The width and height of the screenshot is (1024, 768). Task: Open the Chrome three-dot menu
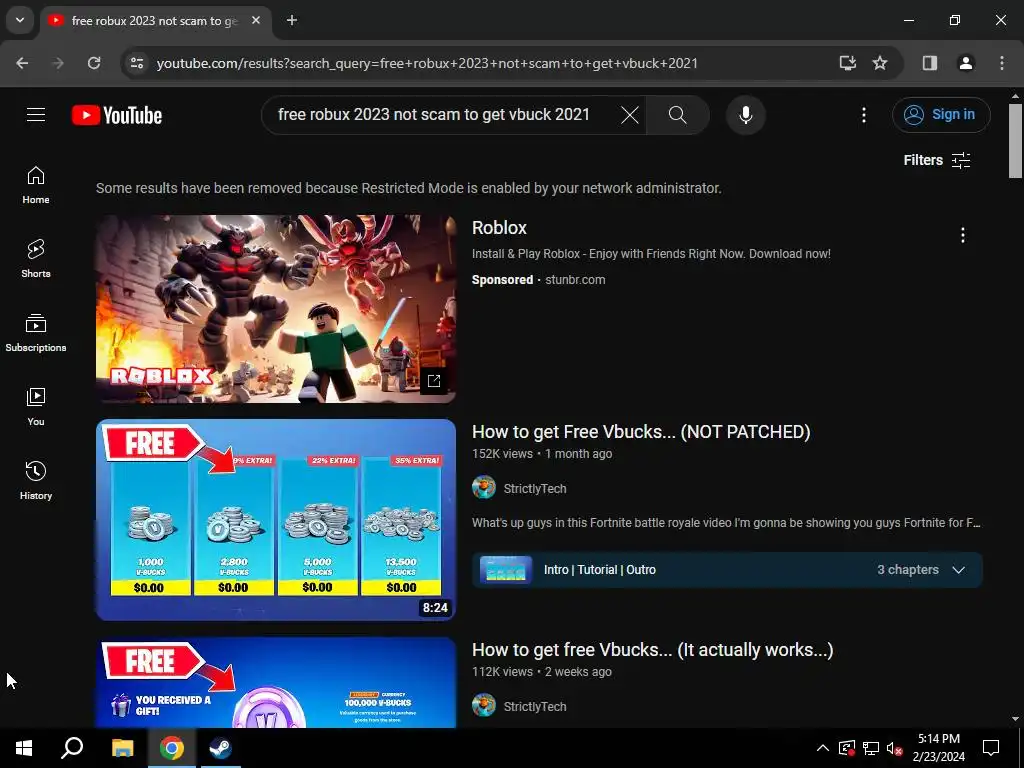1002,63
